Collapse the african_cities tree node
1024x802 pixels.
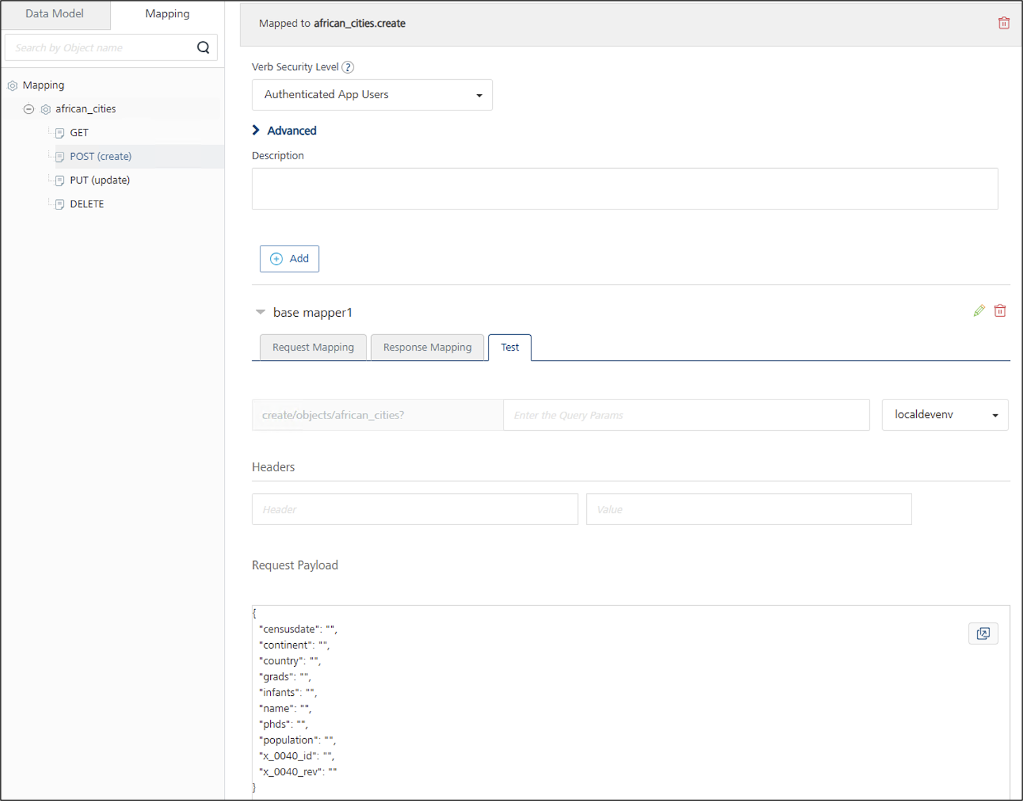[x=29, y=109]
